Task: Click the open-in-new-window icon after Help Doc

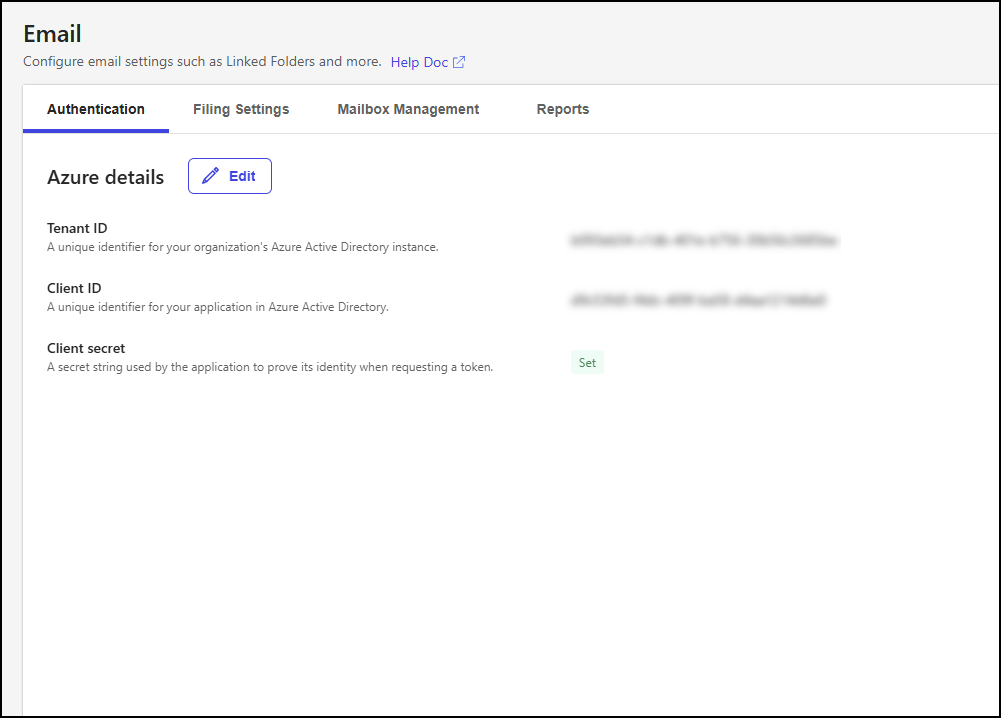Action: click(459, 61)
